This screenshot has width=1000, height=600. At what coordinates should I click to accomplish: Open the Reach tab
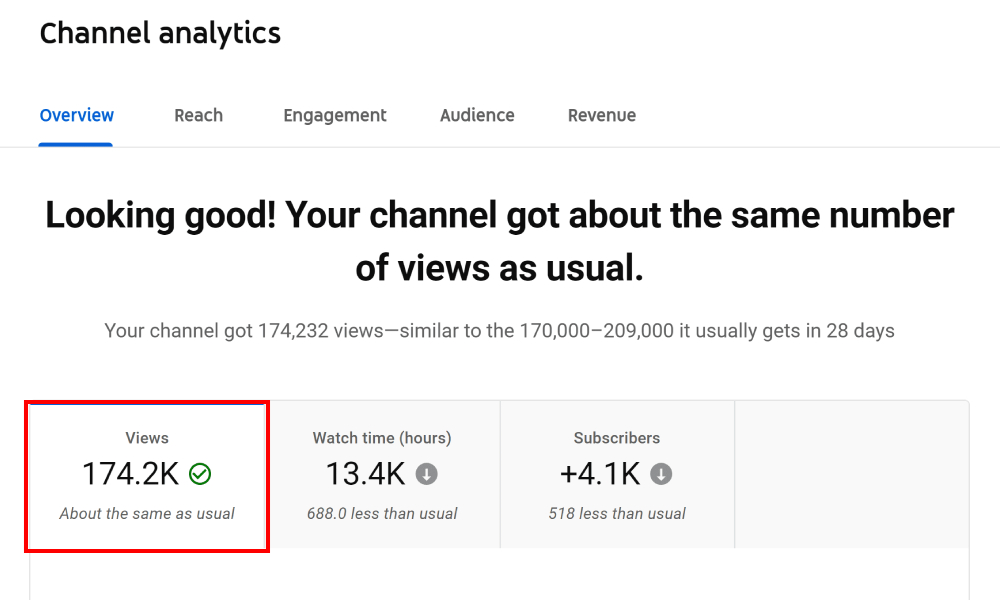click(x=198, y=115)
